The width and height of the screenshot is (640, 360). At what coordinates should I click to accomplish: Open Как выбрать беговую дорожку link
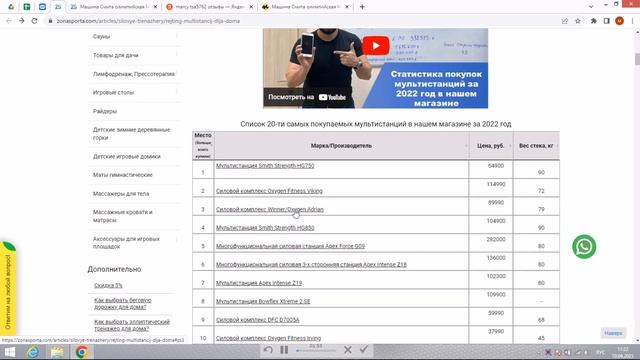point(122,303)
